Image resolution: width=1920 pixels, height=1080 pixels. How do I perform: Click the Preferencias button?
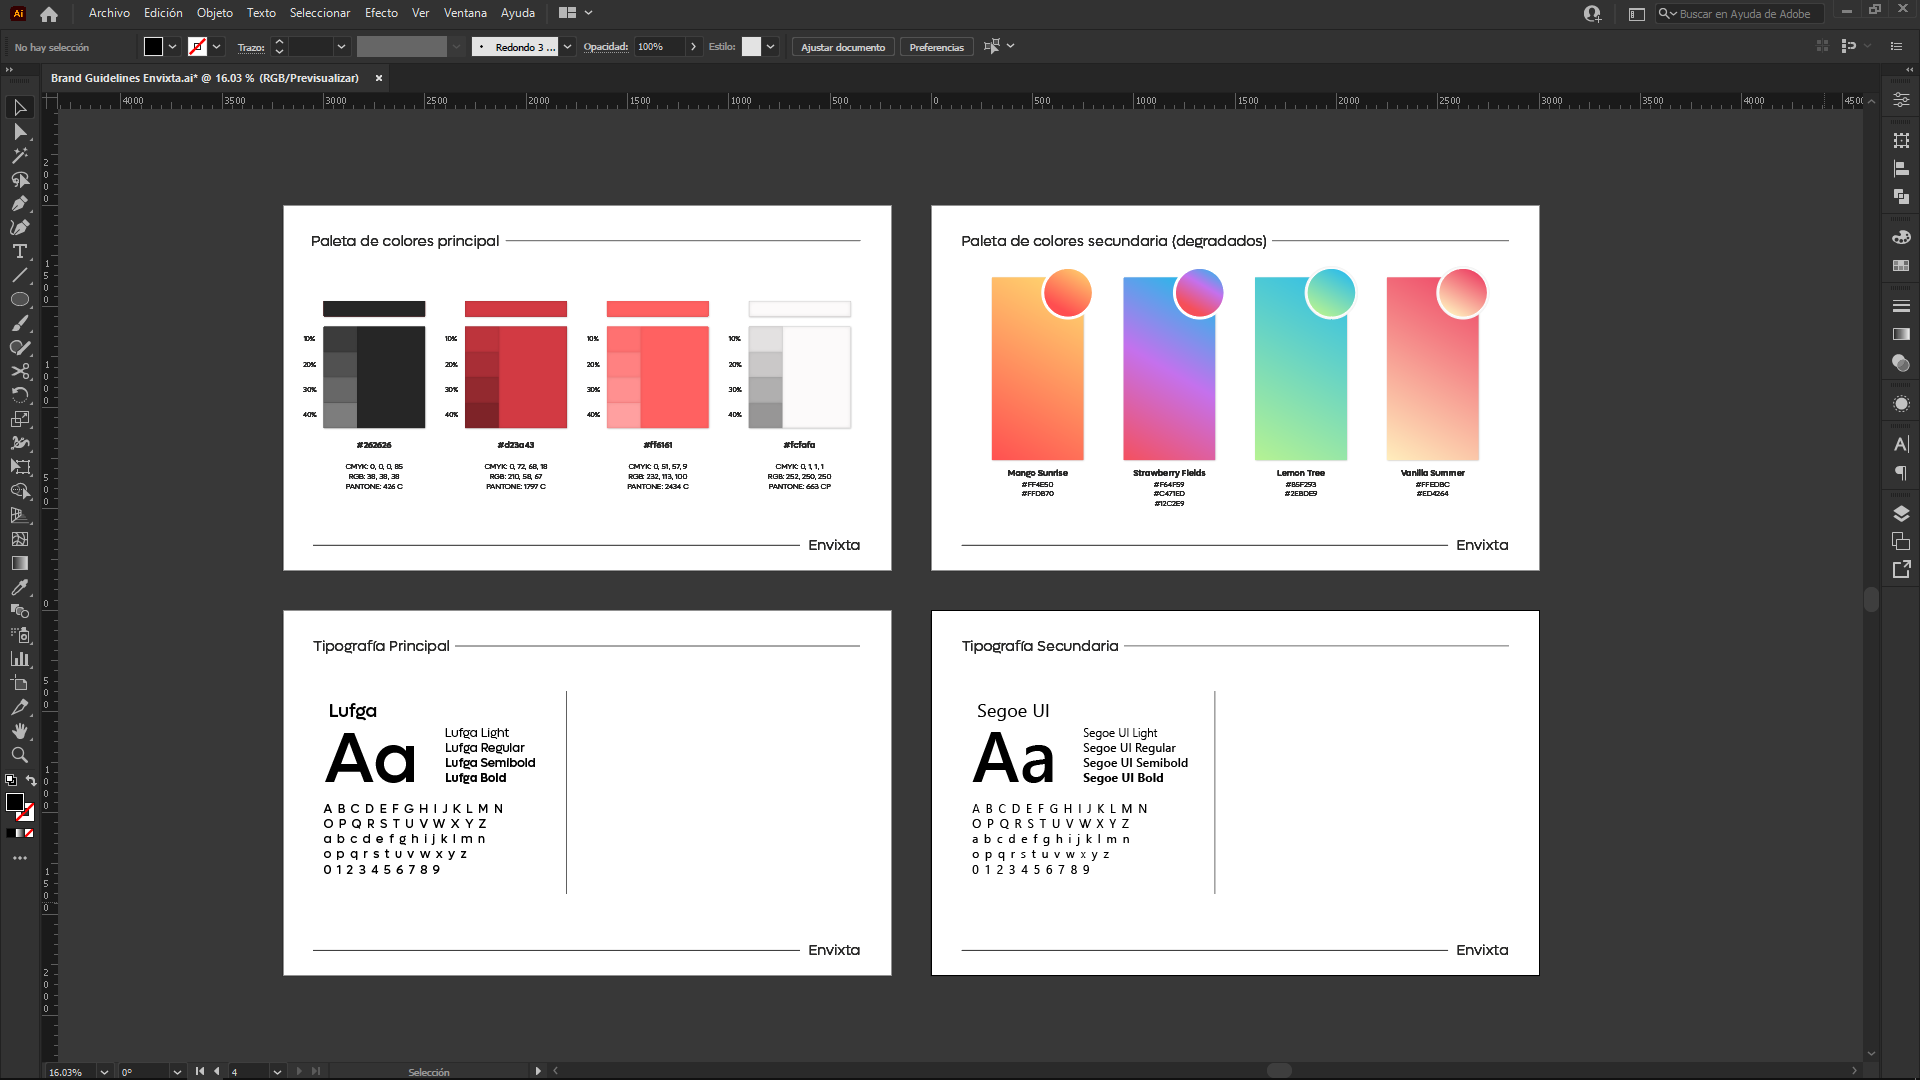pyautogui.click(x=937, y=47)
